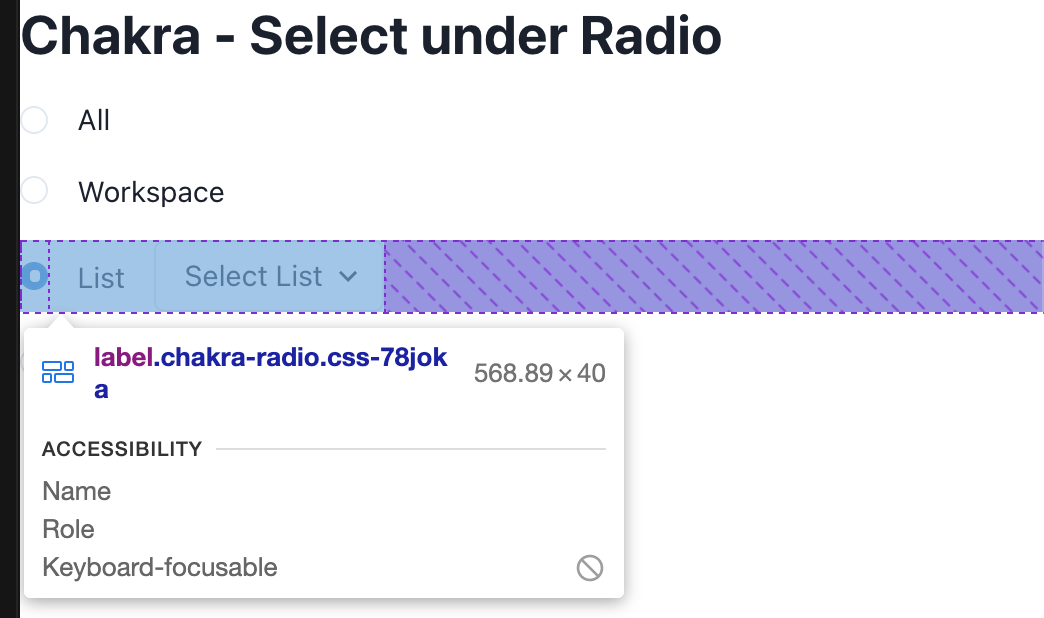Choose the List radio option
This screenshot has height=618, width=1044.
click(x=34, y=276)
